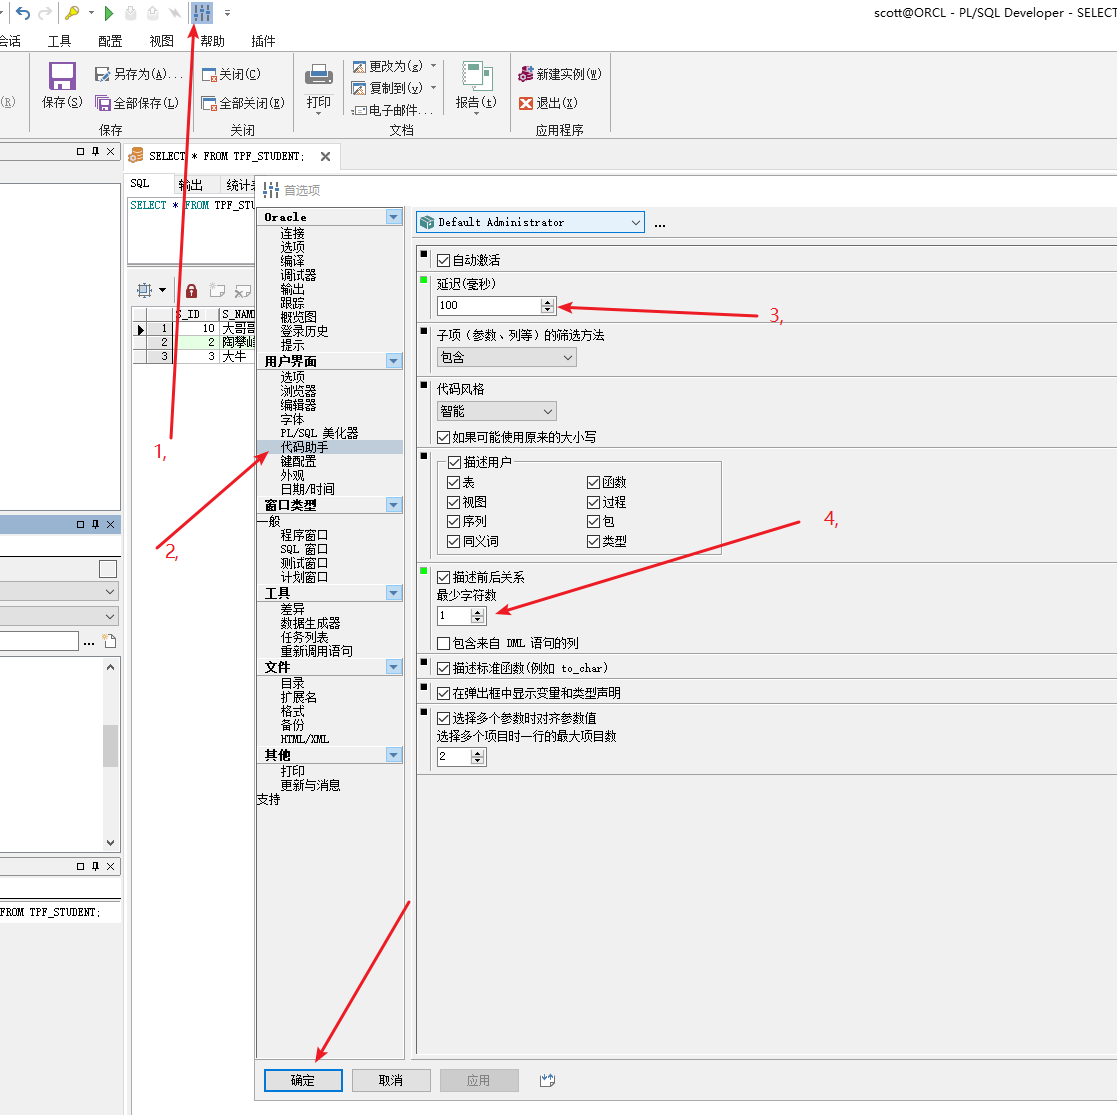Click the delete record icon in grid toolbar
This screenshot has height=1115, width=1117.
pos(243,291)
